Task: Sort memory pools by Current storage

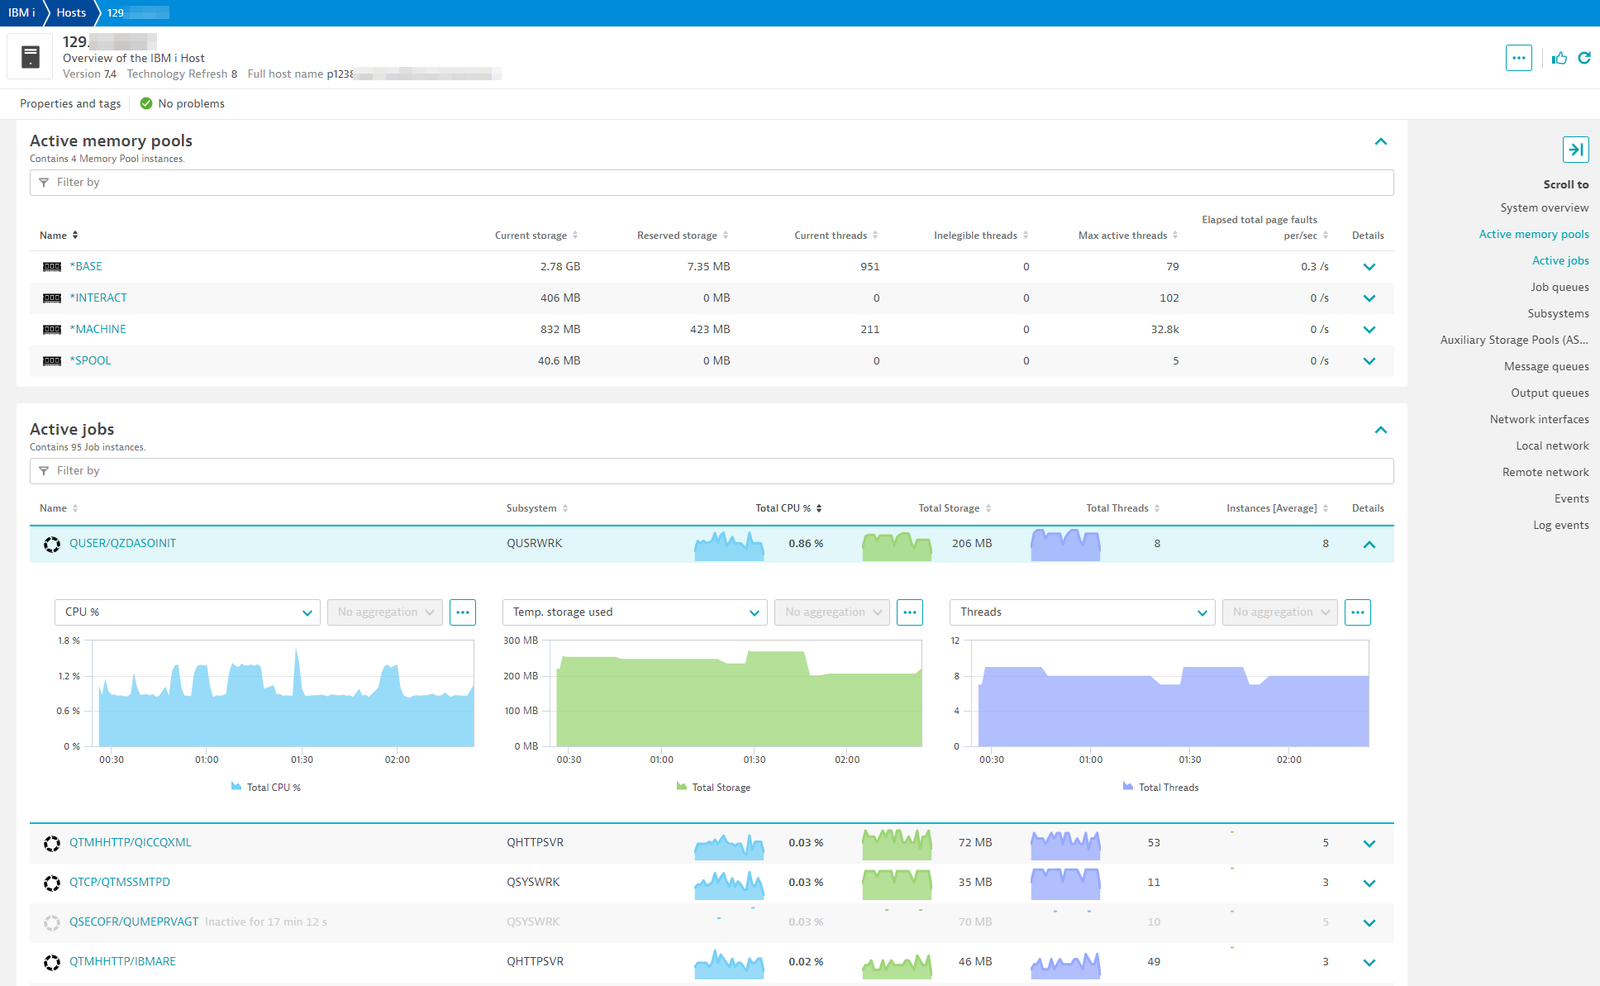Action: (536, 235)
